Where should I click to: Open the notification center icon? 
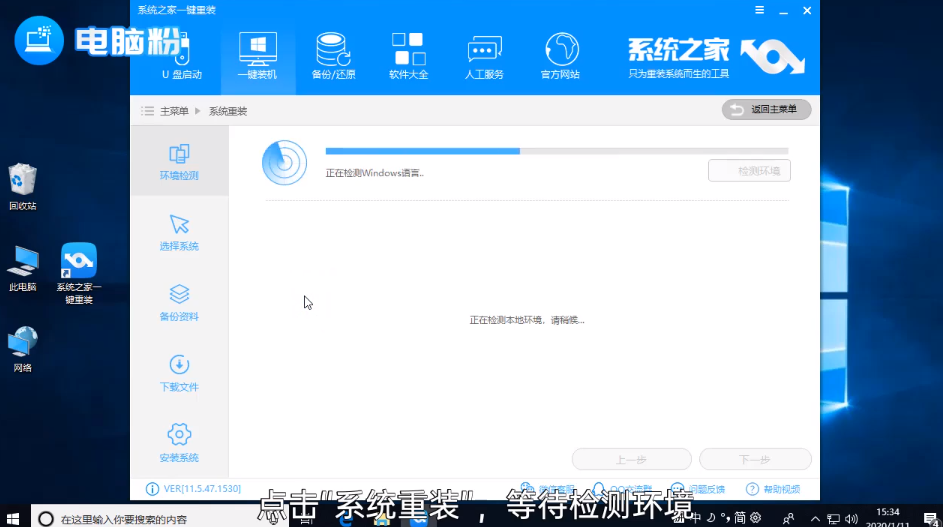point(931,519)
